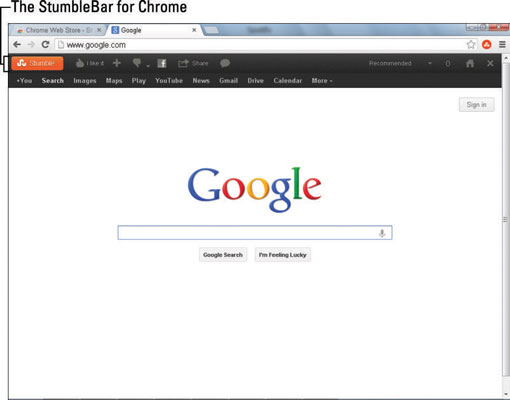Screen dimensions: 510x400
Task: Click the vertical scrollbar on the right
Action: click(505, 219)
